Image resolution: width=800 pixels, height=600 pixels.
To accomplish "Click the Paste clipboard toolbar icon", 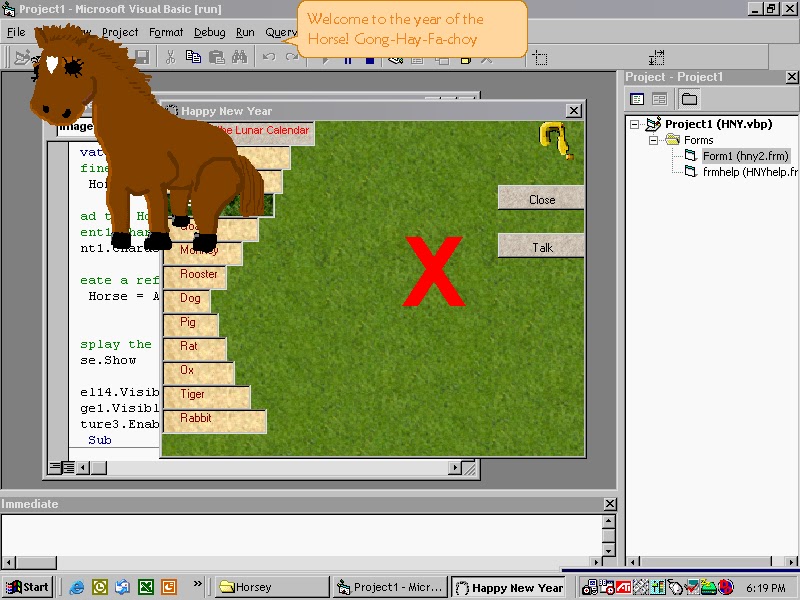I will click(216, 57).
